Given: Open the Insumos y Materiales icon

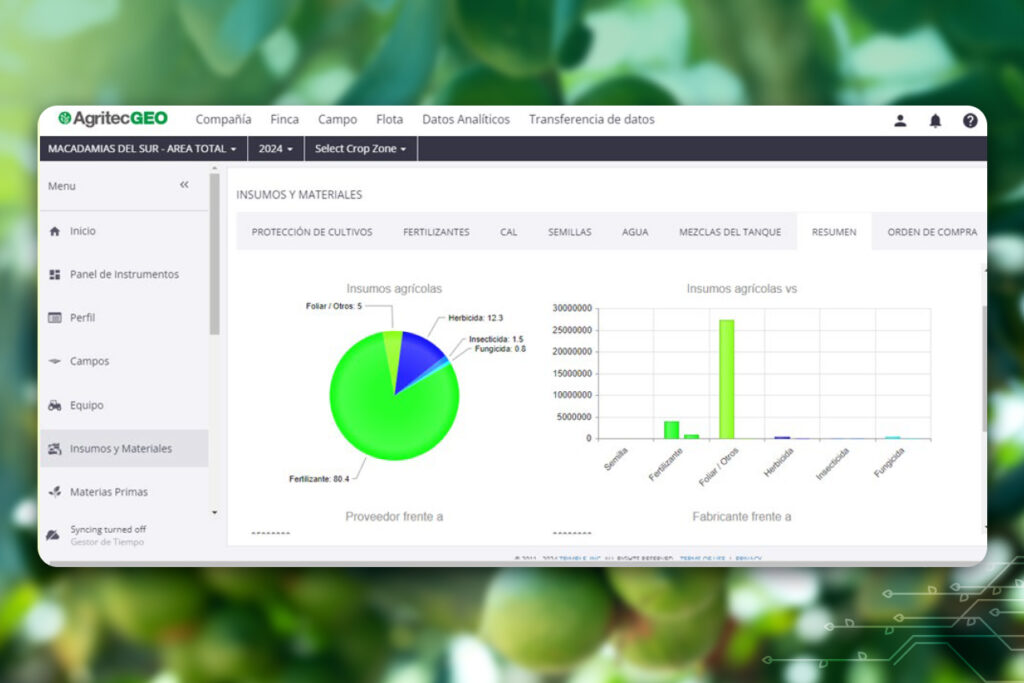Looking at the screenshot, I should pos(54,448).
